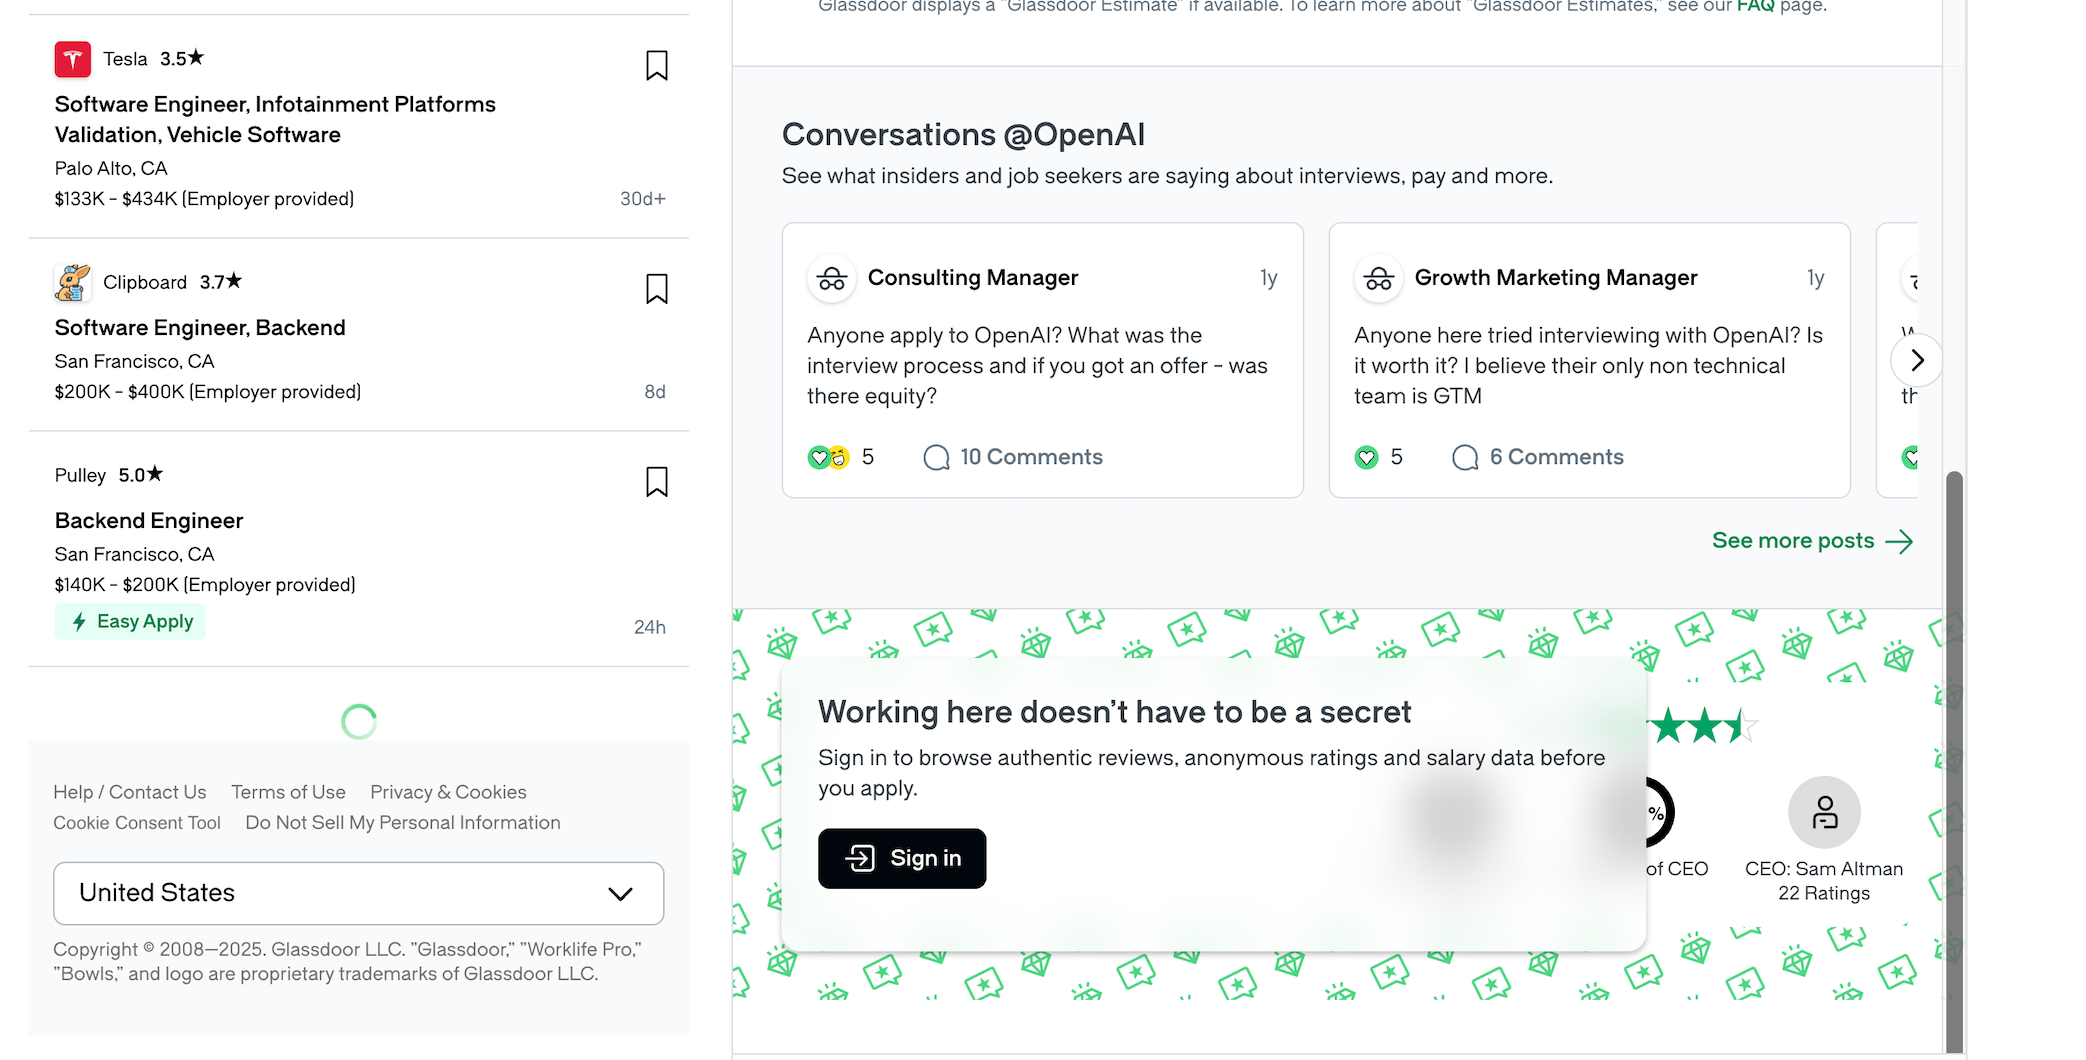Click the CEO Sam Altman avatar icon
This screenshot has height=1060, width=2086.
click(1824, 812)
